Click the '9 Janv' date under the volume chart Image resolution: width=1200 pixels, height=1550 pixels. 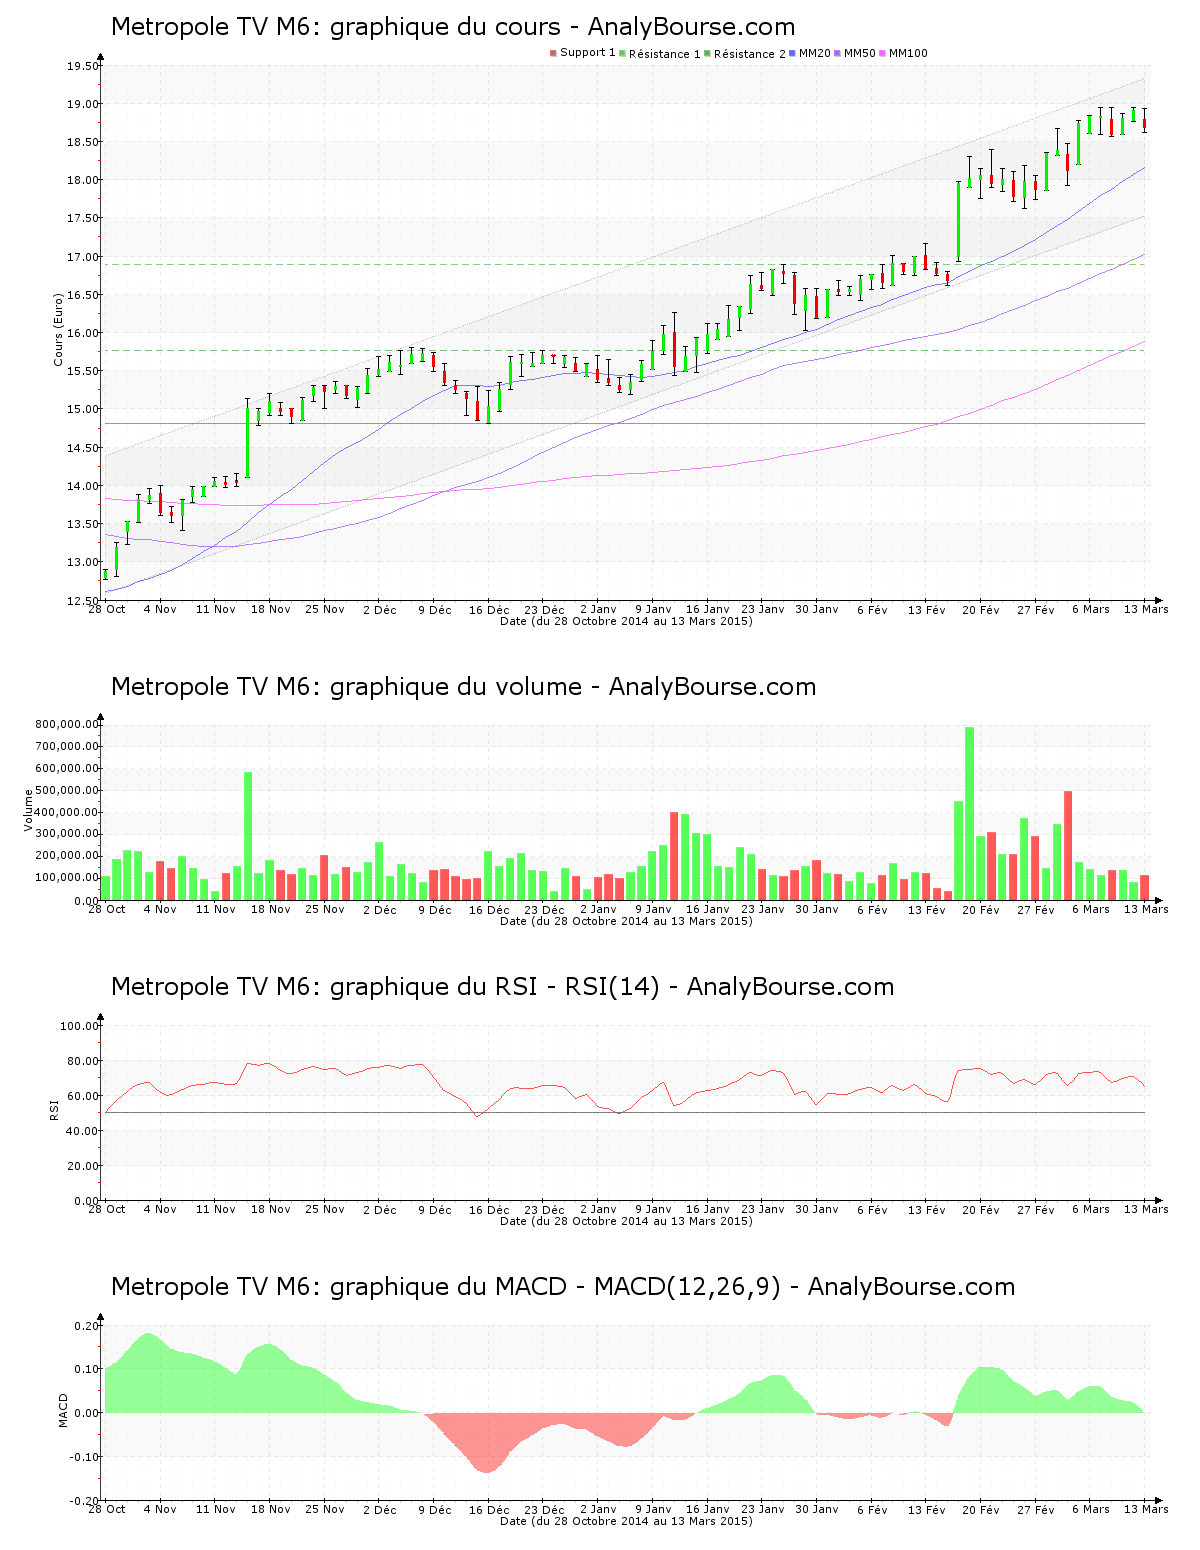[653, 909]
